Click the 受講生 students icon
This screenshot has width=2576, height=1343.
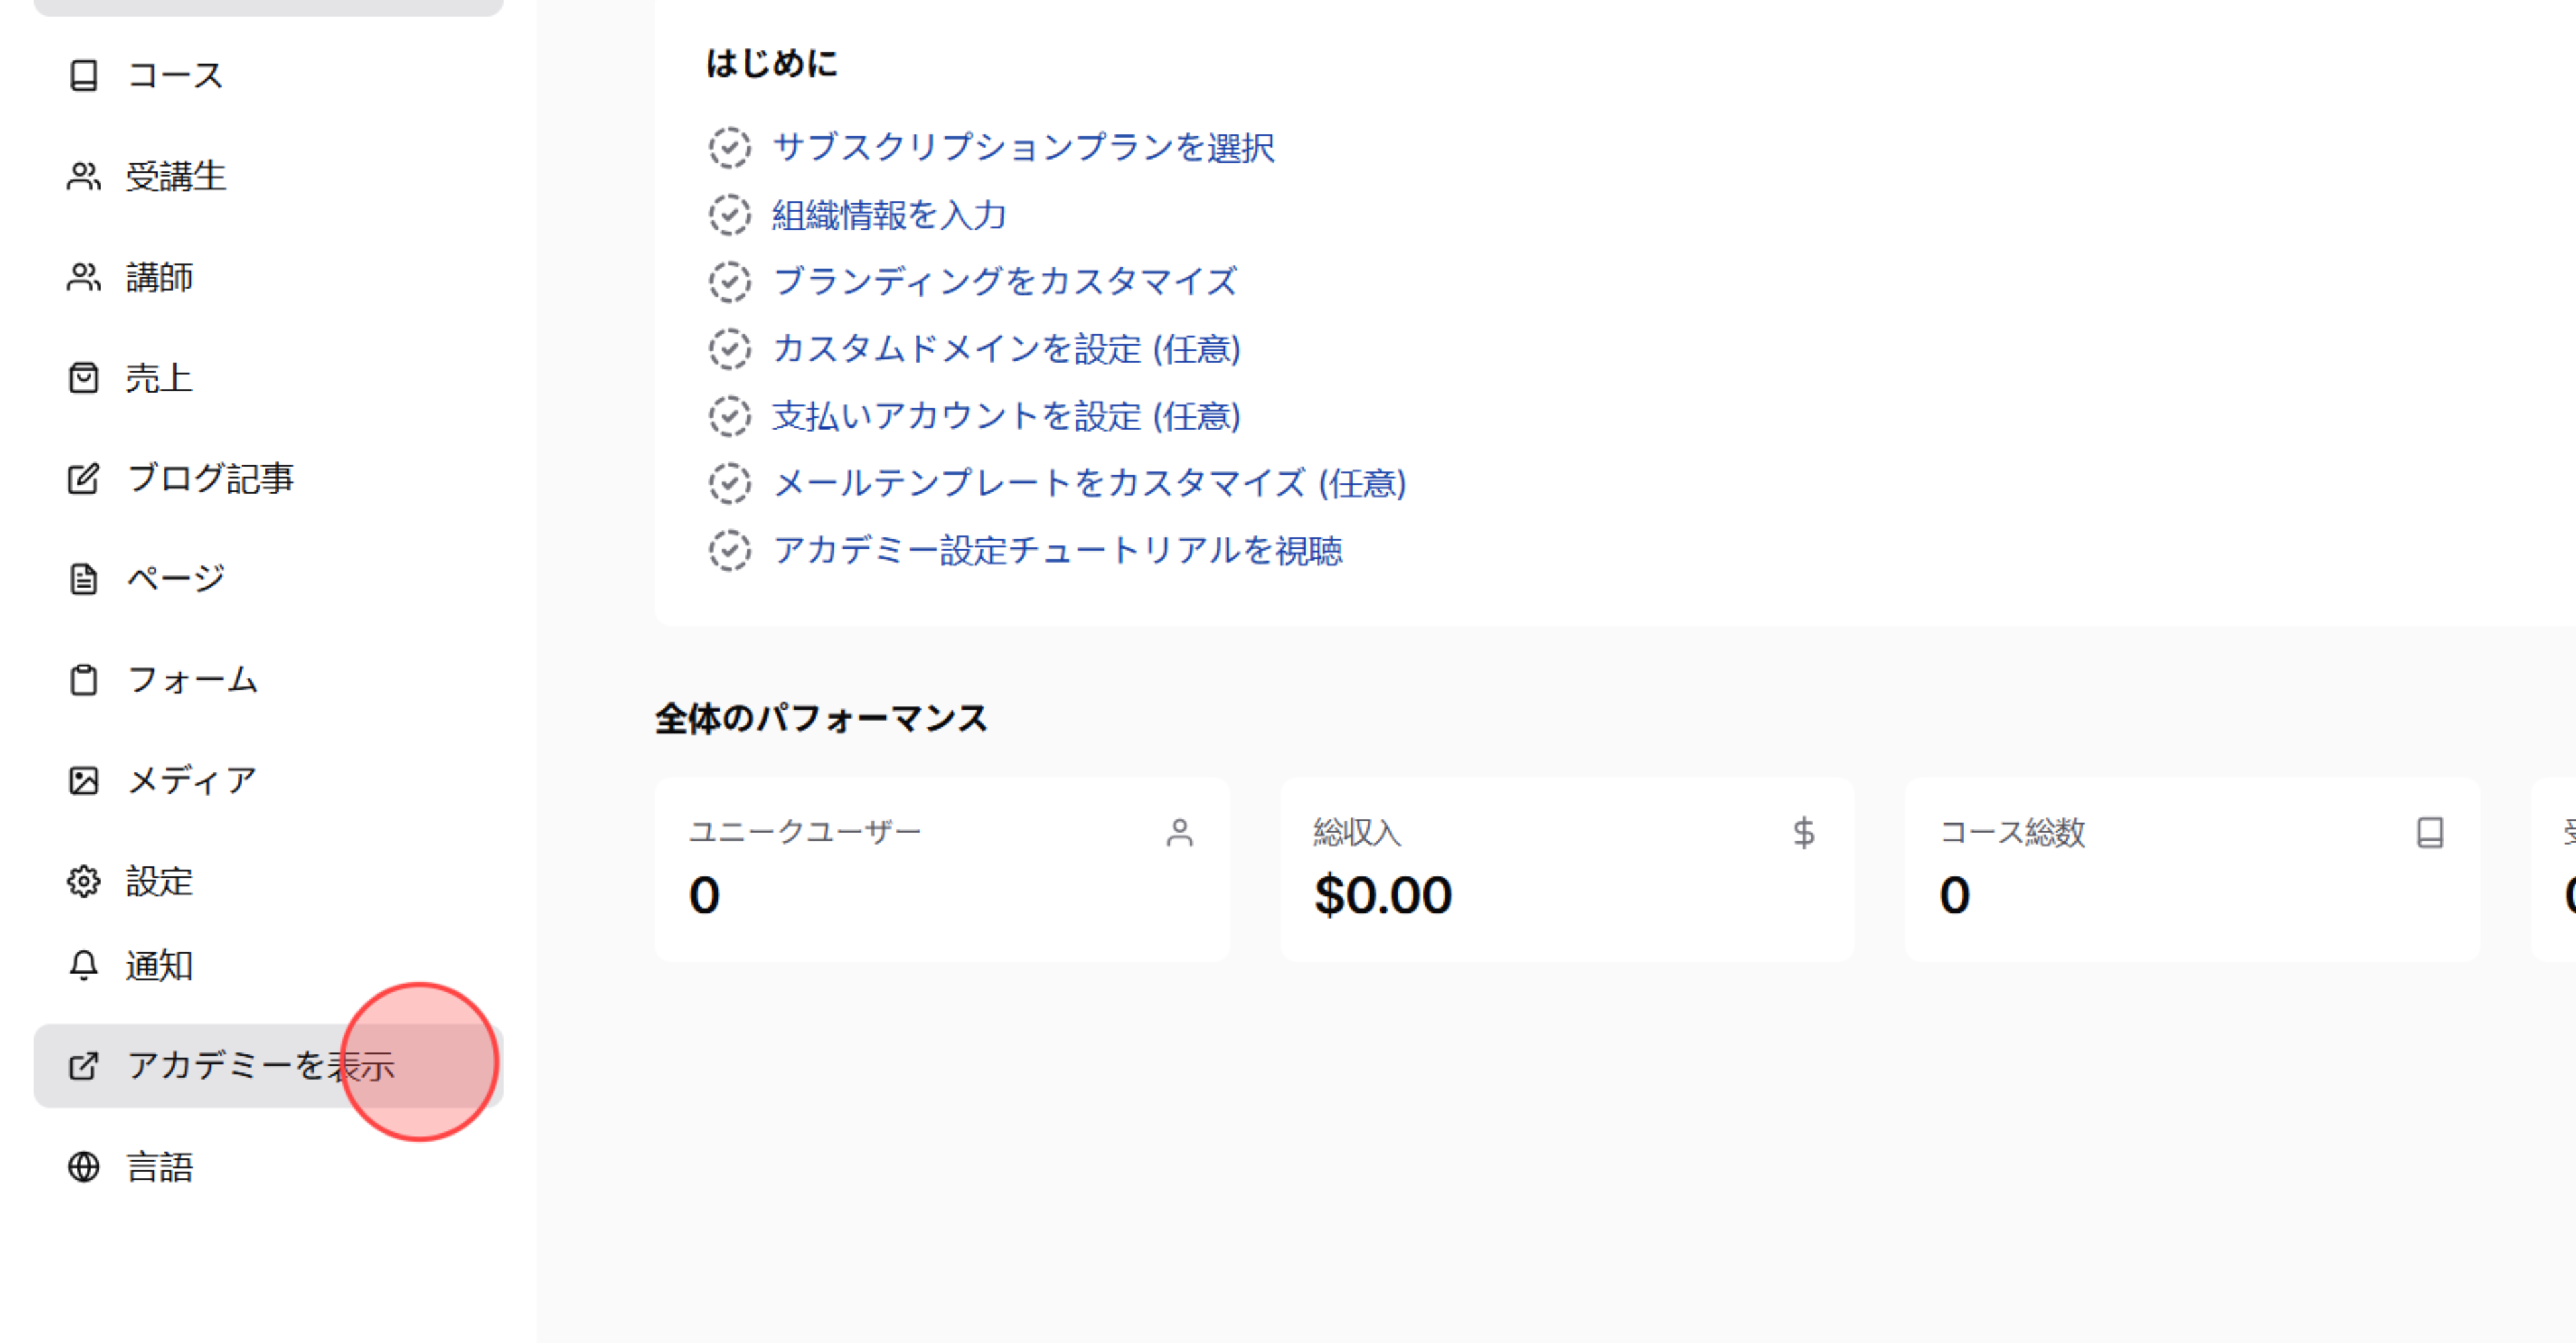click(x=84, y=176)
